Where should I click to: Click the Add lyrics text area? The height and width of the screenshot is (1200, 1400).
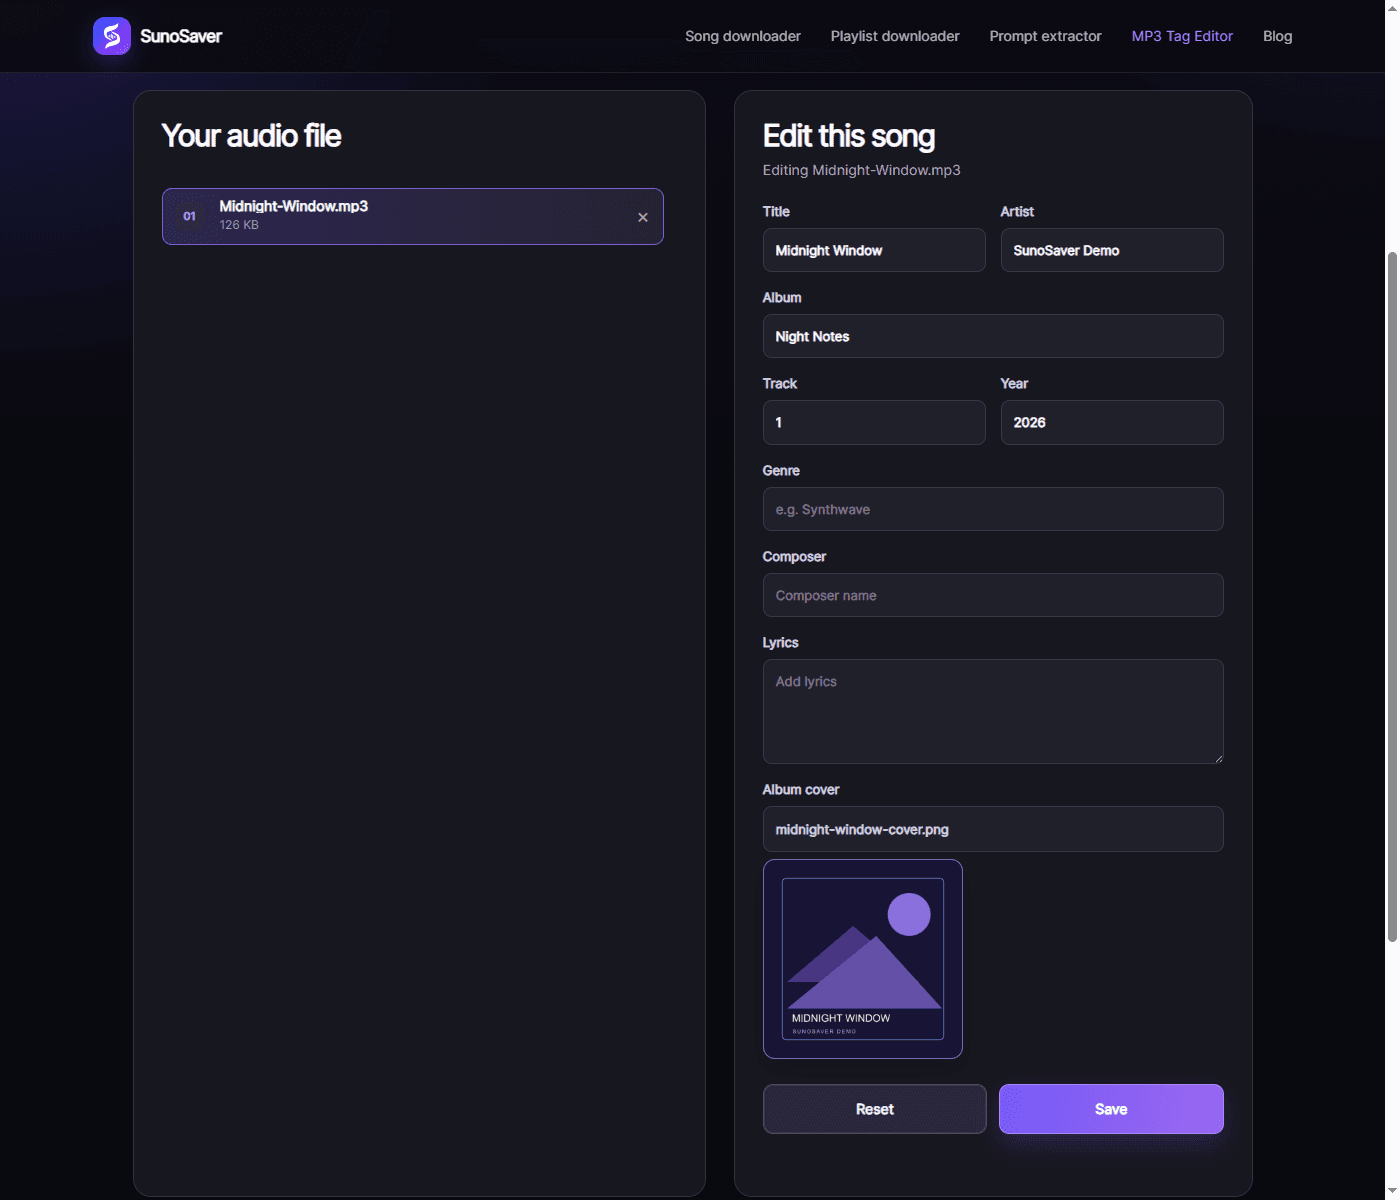click(993, 712)
